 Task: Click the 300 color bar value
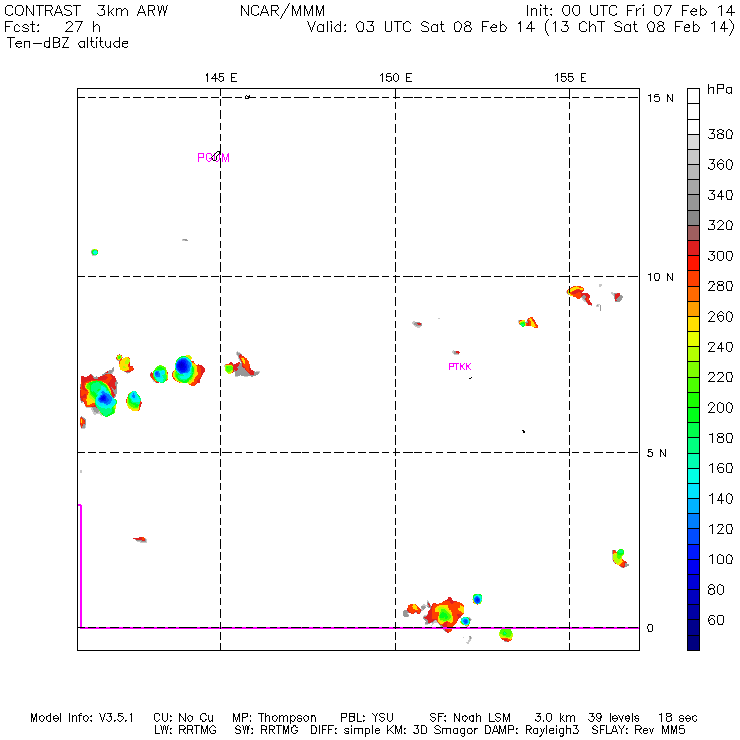pyautogui.click(x=720, y=256)
